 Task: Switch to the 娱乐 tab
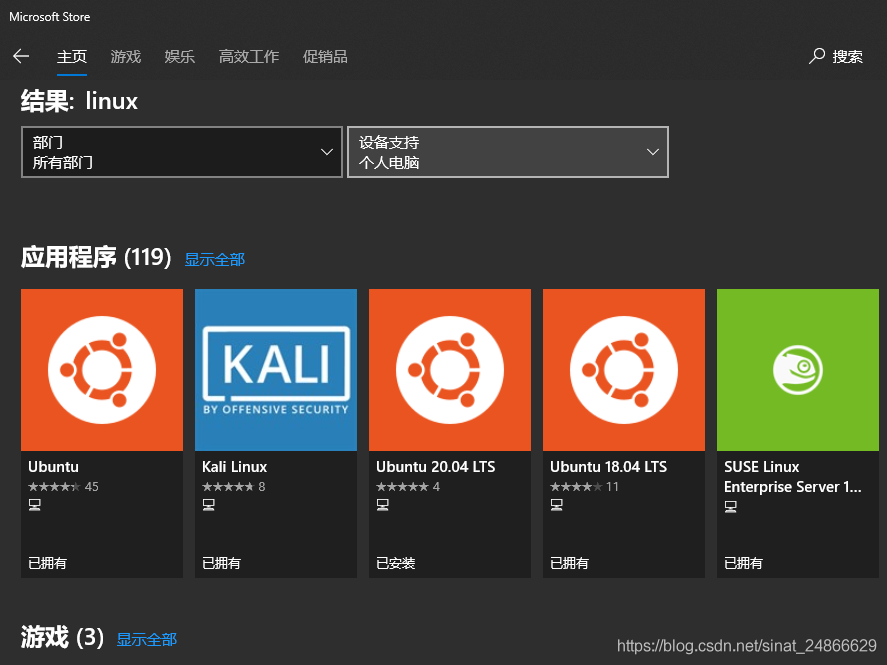pyautogui.click(x=179, y=57)
